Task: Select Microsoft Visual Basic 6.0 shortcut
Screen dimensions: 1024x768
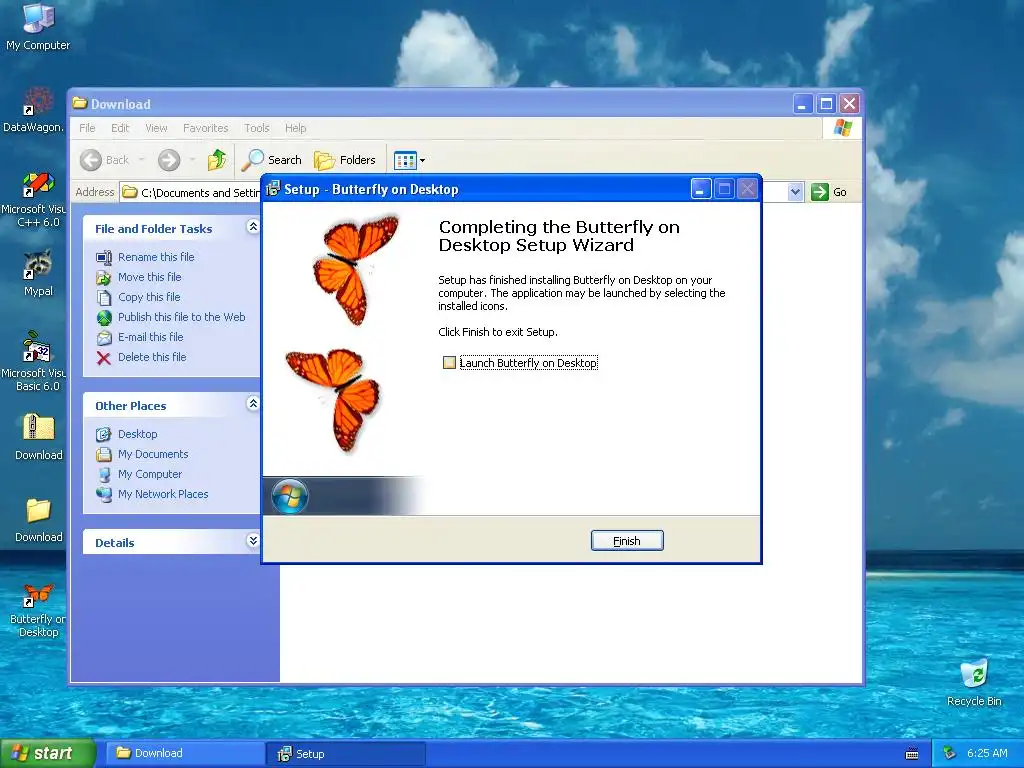Action: [x=34, y=362]
